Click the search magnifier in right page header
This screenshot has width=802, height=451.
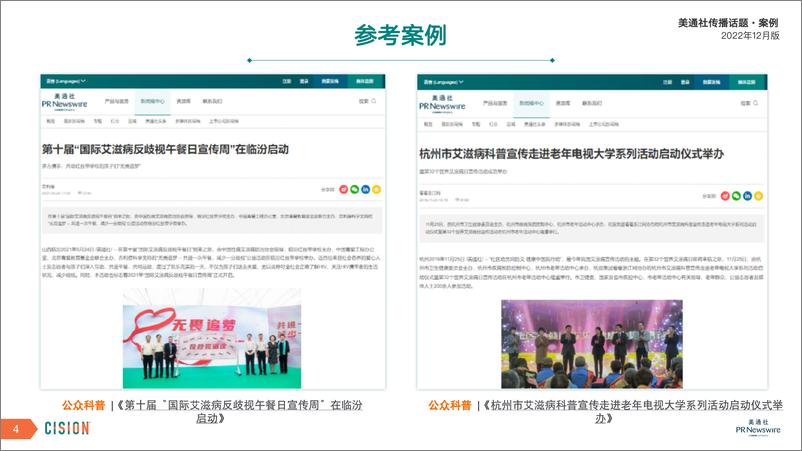[x=756, y=103]
